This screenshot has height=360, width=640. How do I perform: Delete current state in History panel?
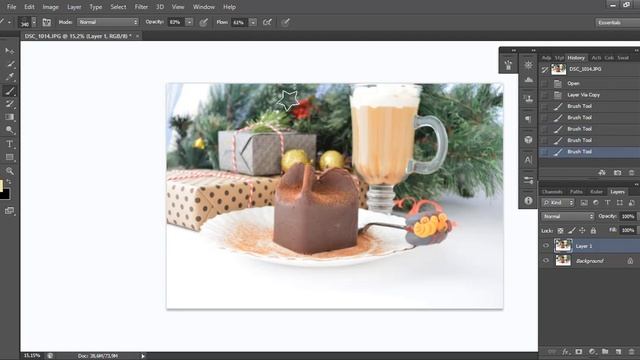point(631,173)
